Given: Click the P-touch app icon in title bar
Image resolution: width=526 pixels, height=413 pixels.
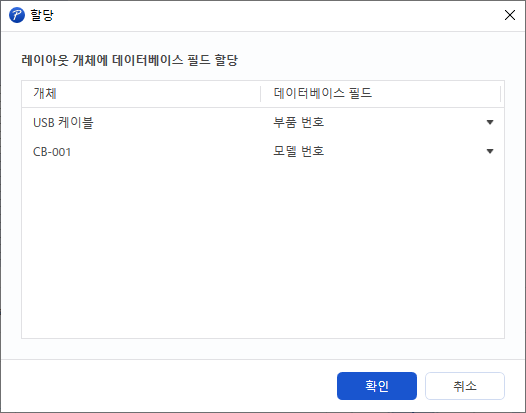Looking at the screenshot, I should (x=17, y=15).
